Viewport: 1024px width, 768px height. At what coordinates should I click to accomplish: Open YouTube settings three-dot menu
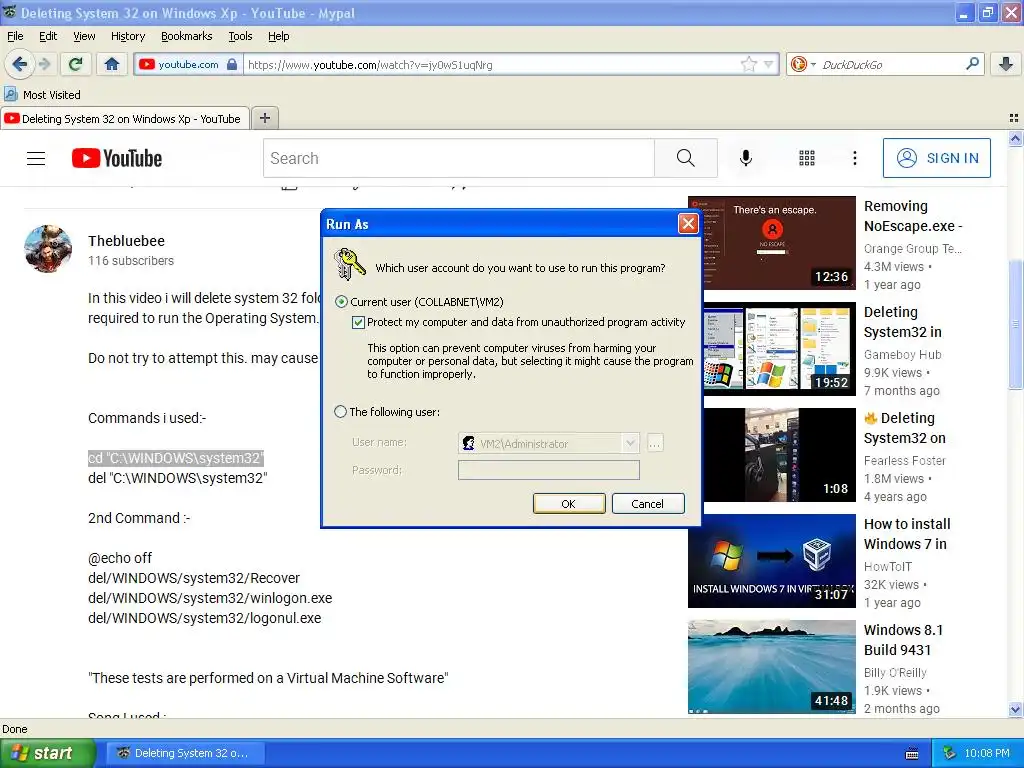coord(855,158)
